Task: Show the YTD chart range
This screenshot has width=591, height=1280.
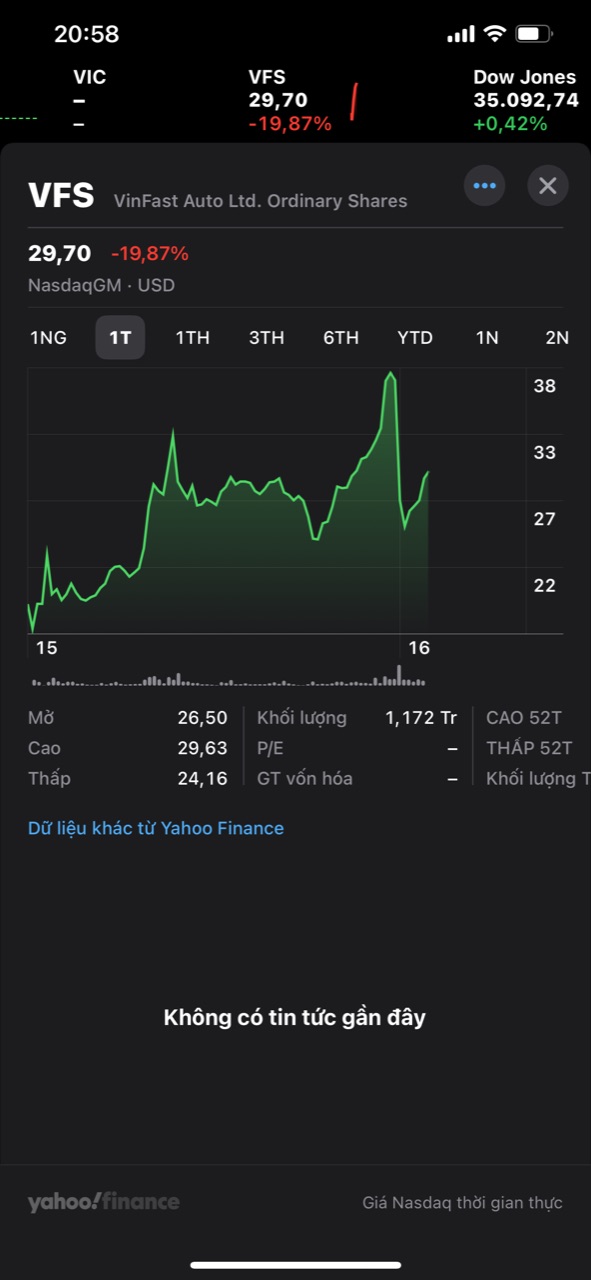Action: (x=415, y=338)
